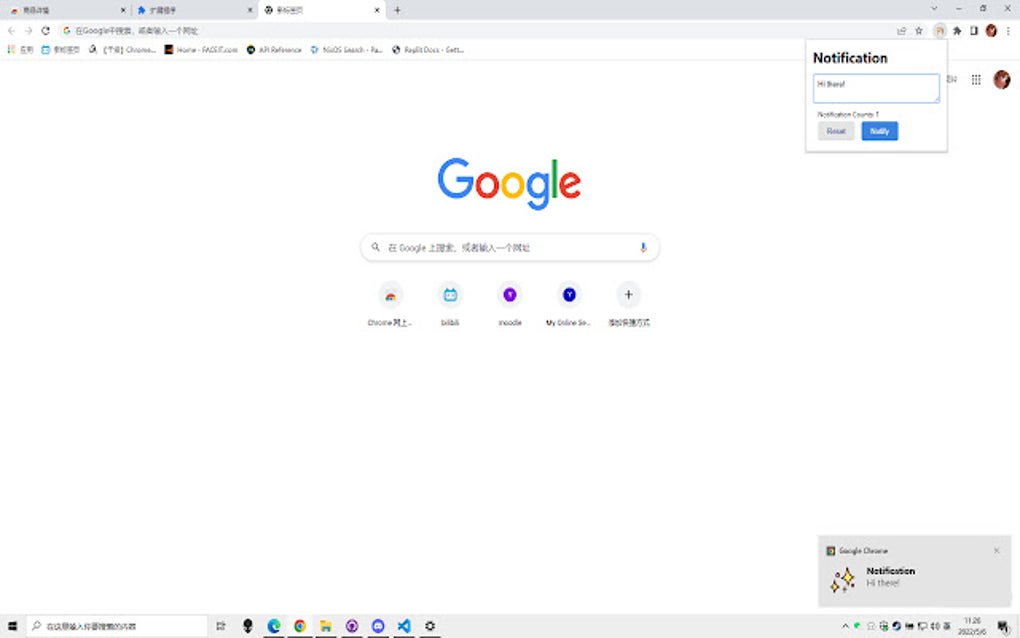Viewport: 1020px width, 638px height.
Task: Open the moodle shortcut
Action: (509, 295)
